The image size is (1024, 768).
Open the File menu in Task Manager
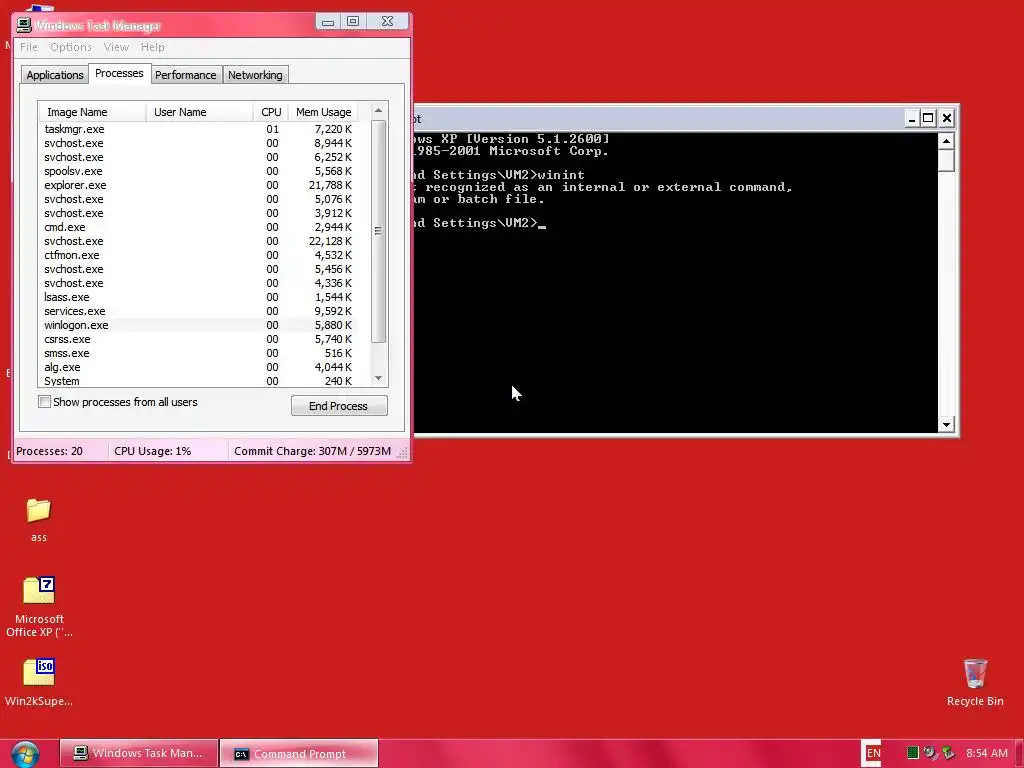pyautogui.click(x=29, y=47)
